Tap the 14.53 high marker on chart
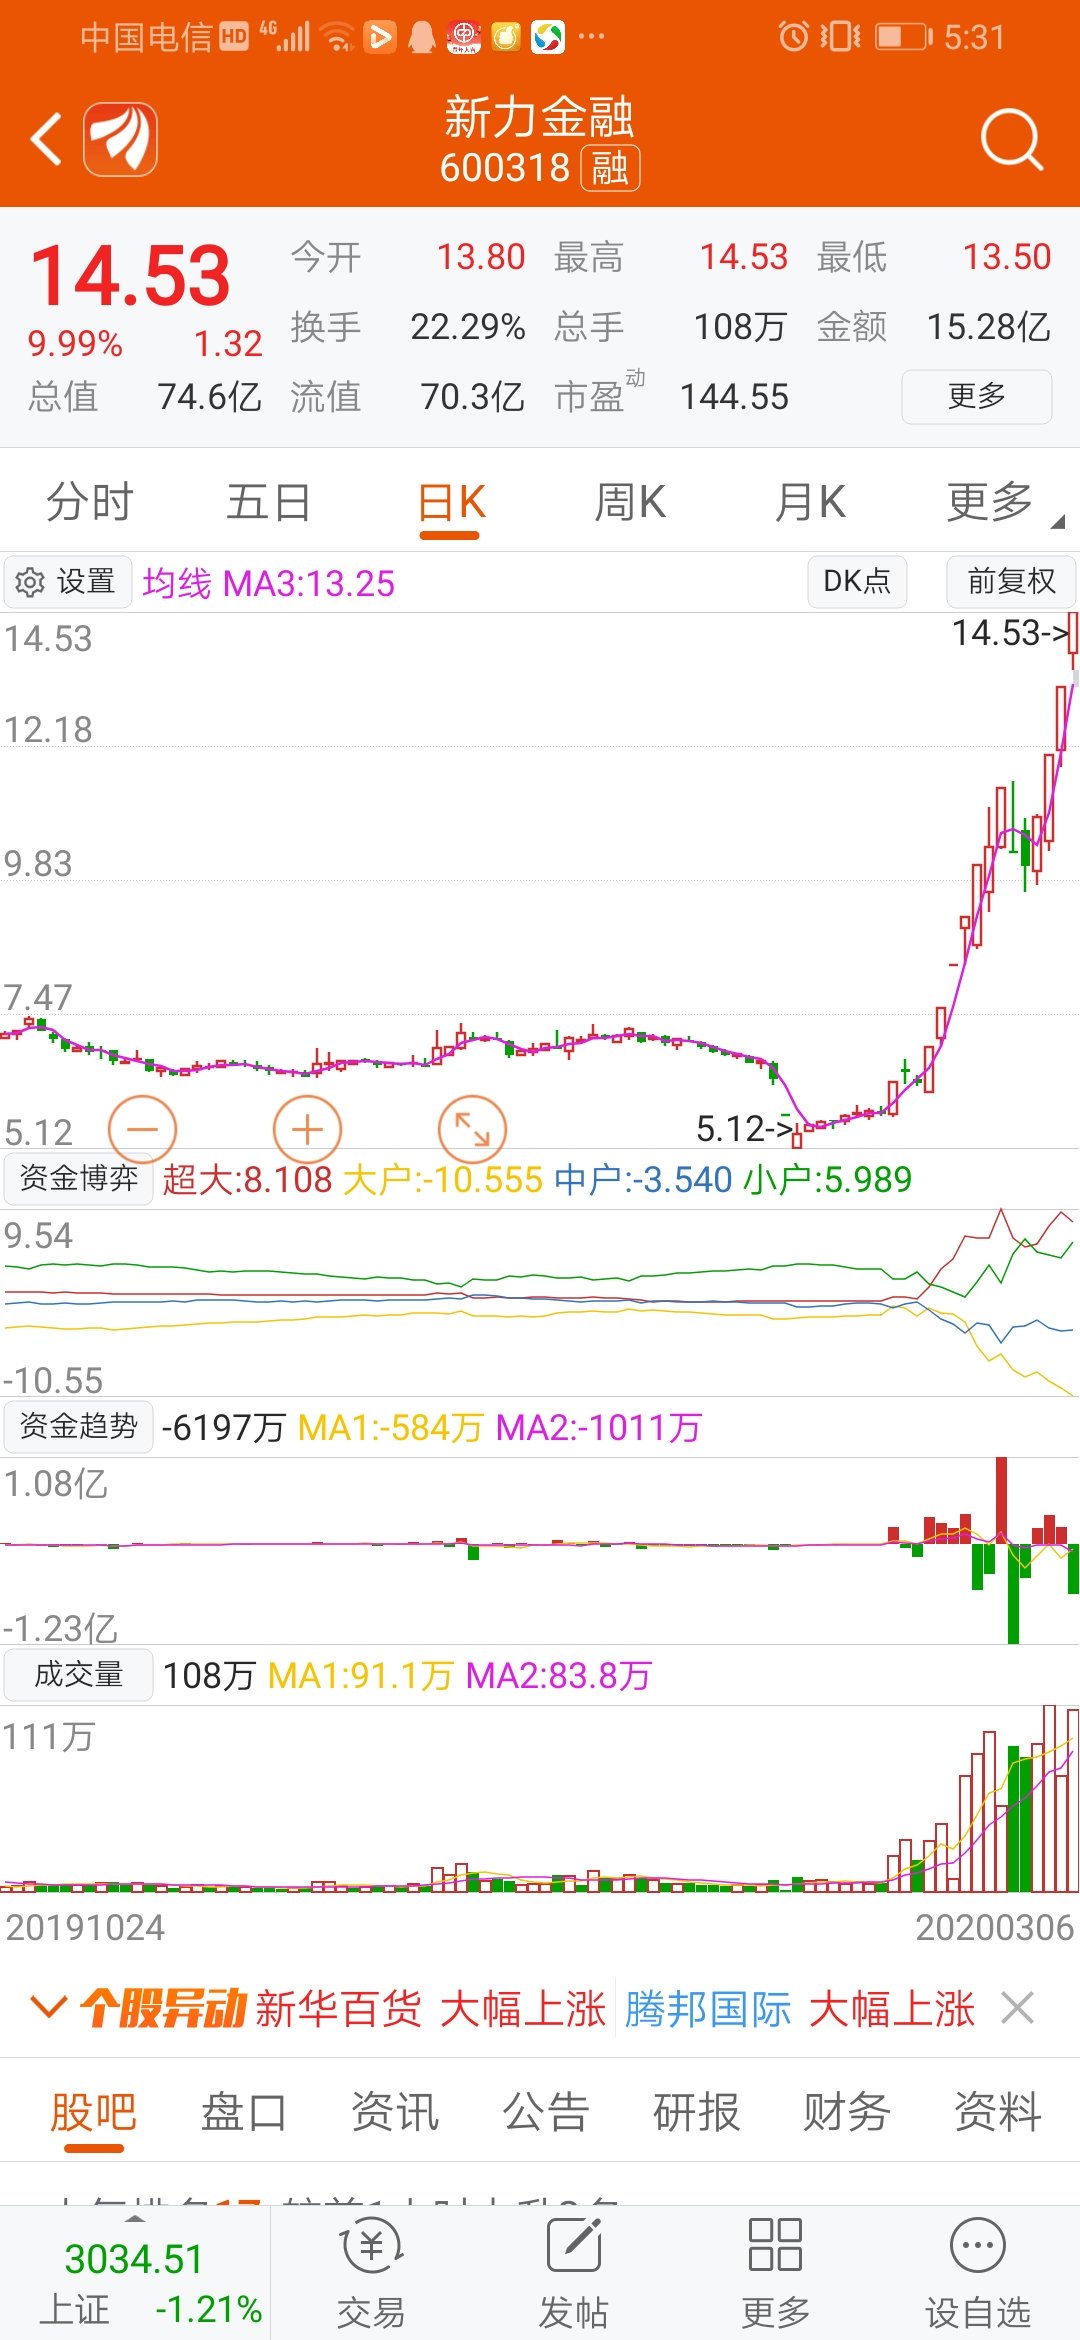Screen dimensions: 1080x2340 point(1010,632)
